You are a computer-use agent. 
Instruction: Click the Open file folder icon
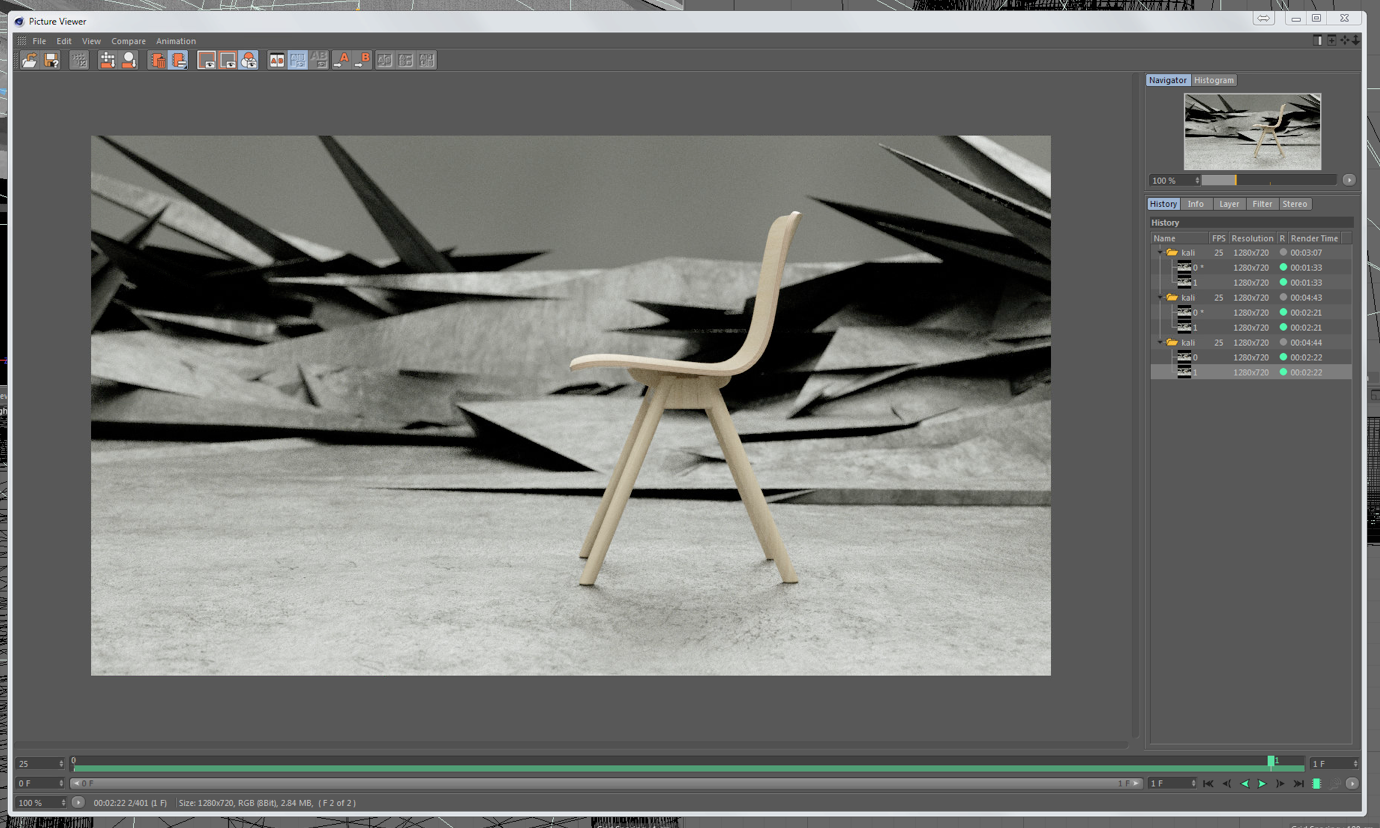point(30,61)
